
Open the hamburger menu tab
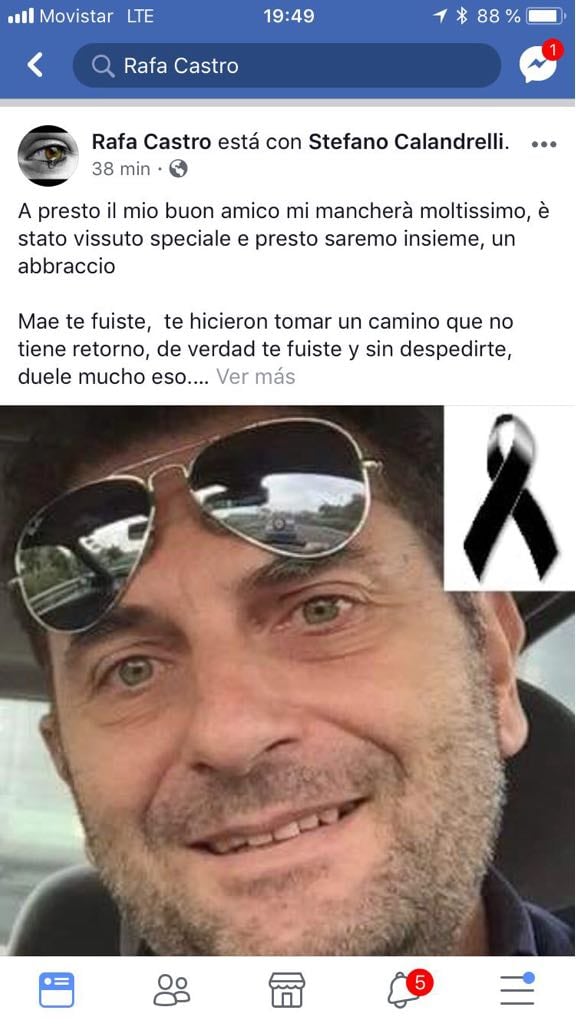pyautogui.click(x=518, y=989)
